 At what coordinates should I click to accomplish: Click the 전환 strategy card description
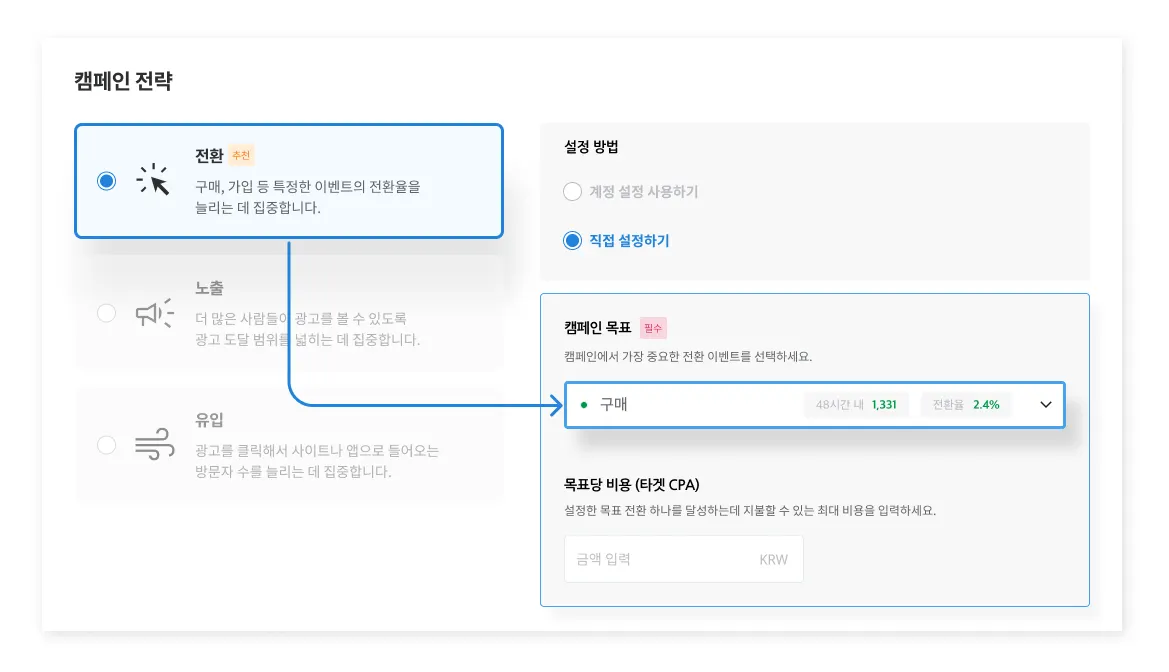[308, 198]
